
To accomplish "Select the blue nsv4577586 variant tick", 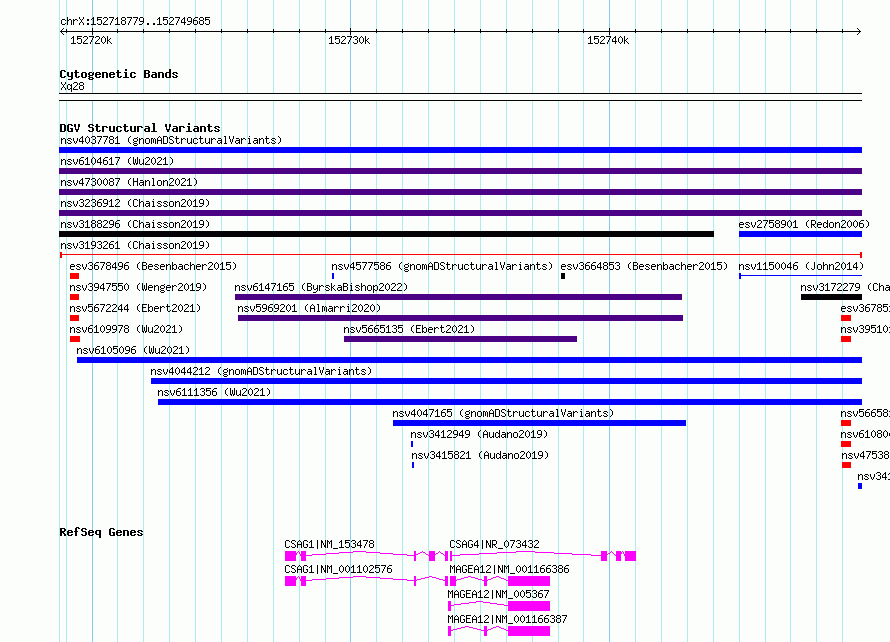I will (333, 276).
